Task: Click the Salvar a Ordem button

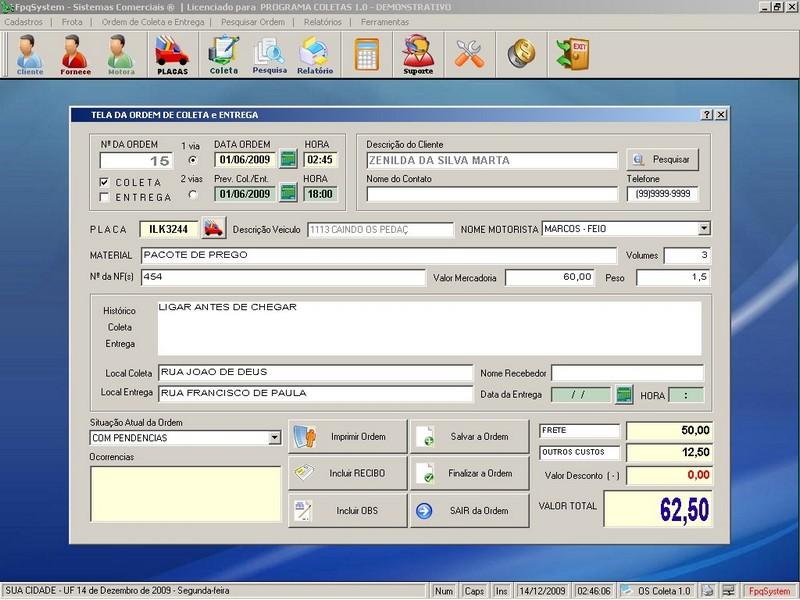Action: click(x=469, y=437)
